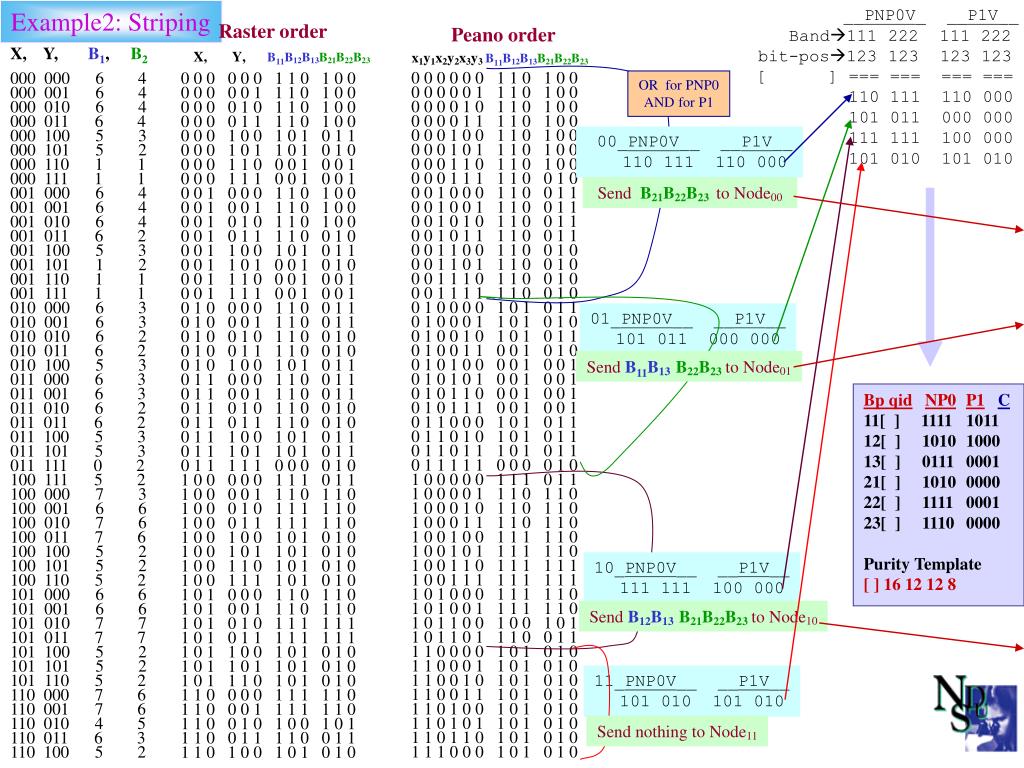Screen dimensions: 1024x768
Task: Click the underlined 'NP0' column header
Action: 940,400
